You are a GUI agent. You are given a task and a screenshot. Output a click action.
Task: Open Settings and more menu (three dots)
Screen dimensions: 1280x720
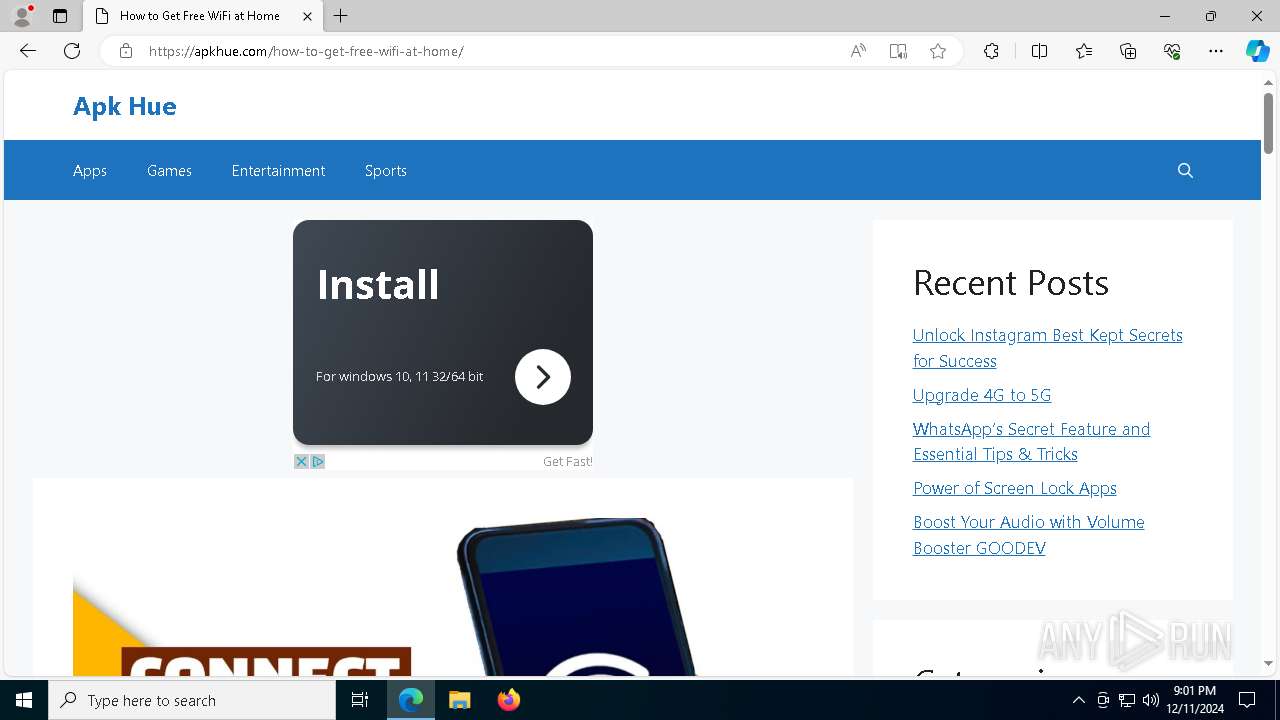(x=1216, y=51)
